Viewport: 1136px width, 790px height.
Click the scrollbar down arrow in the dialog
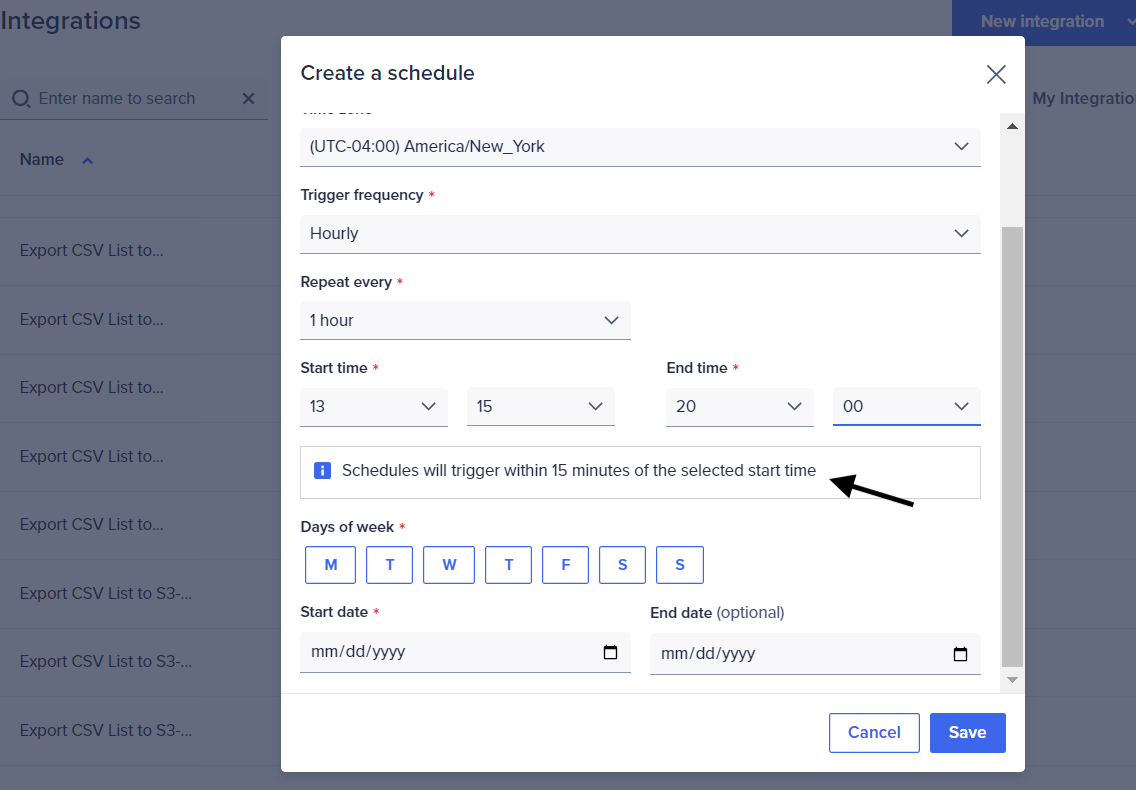click(x=1012, y=679)
